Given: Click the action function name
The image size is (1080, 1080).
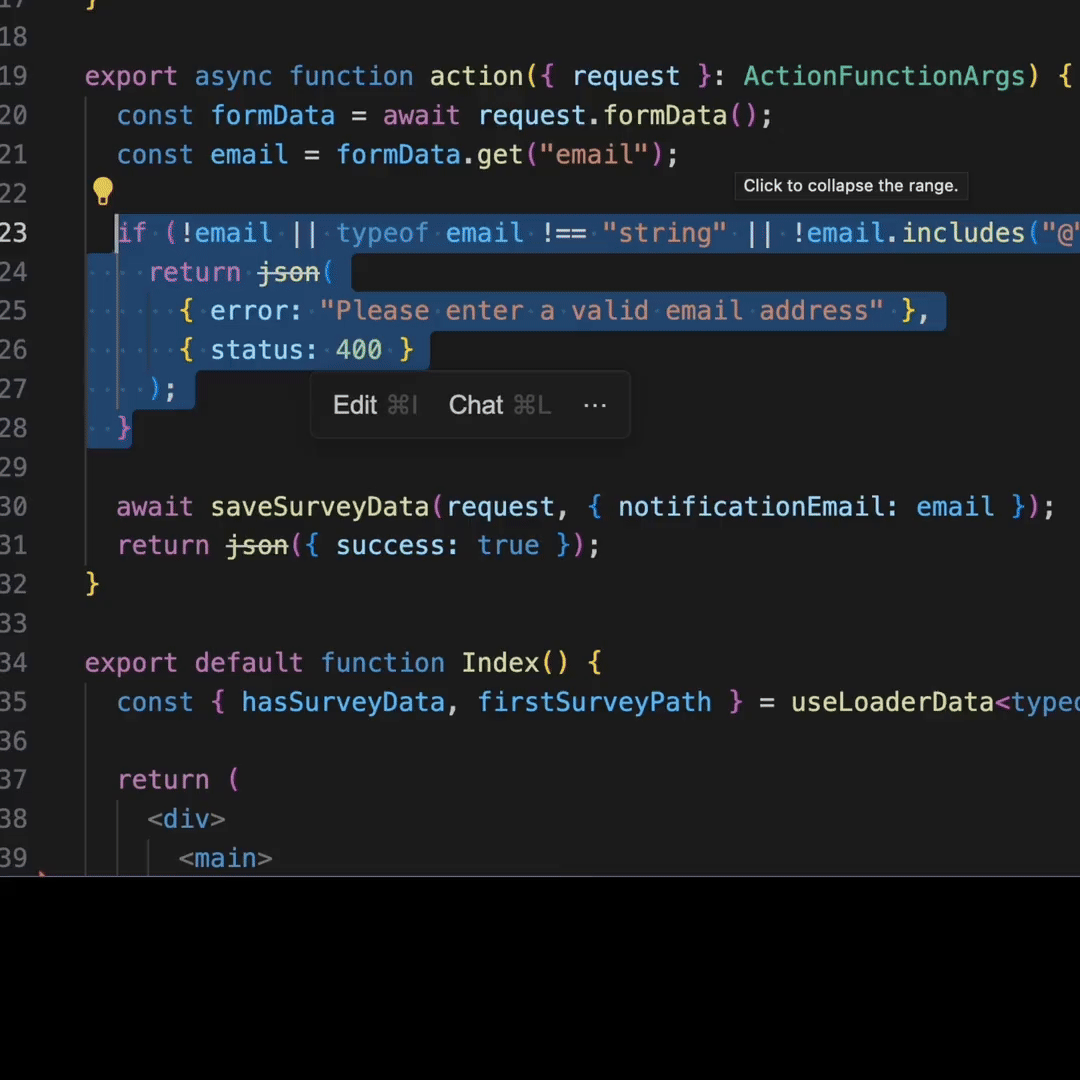Looking at the screenshot, I should 476,76.
